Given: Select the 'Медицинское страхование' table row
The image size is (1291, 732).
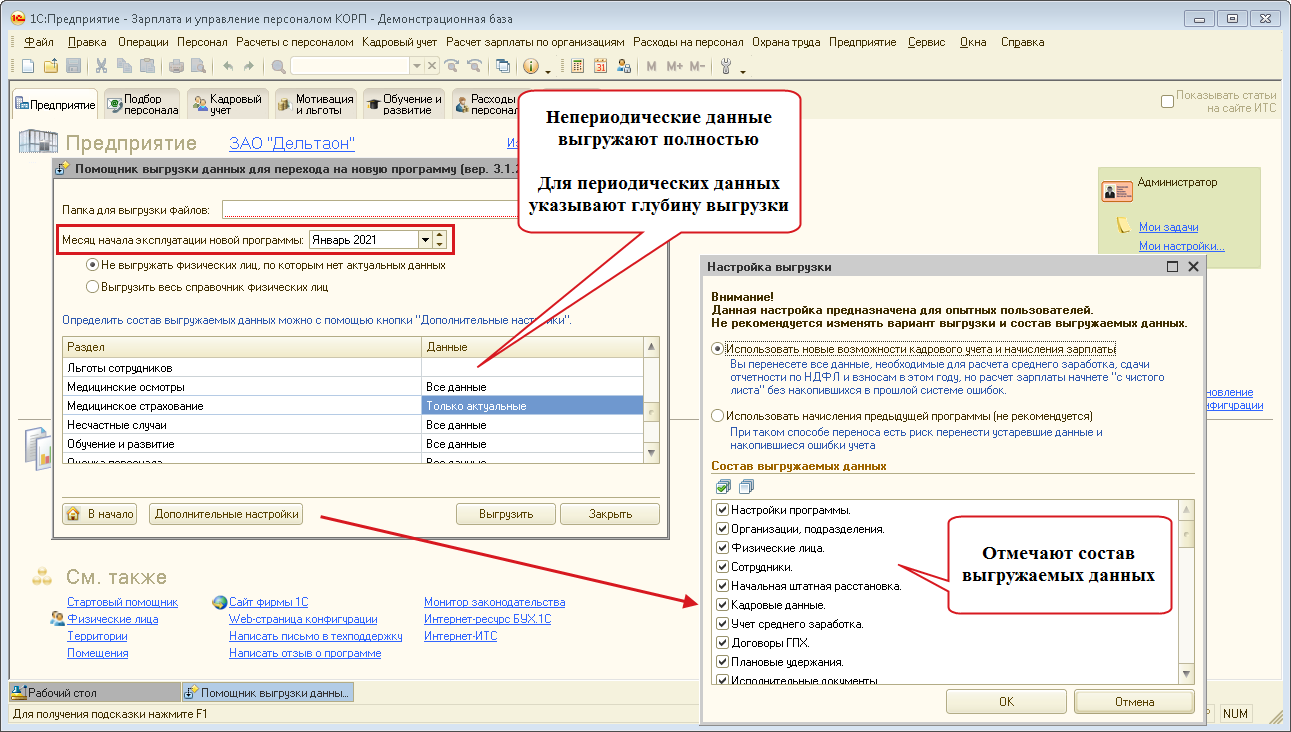Looking at the screenshot, I should coord(352,406).
